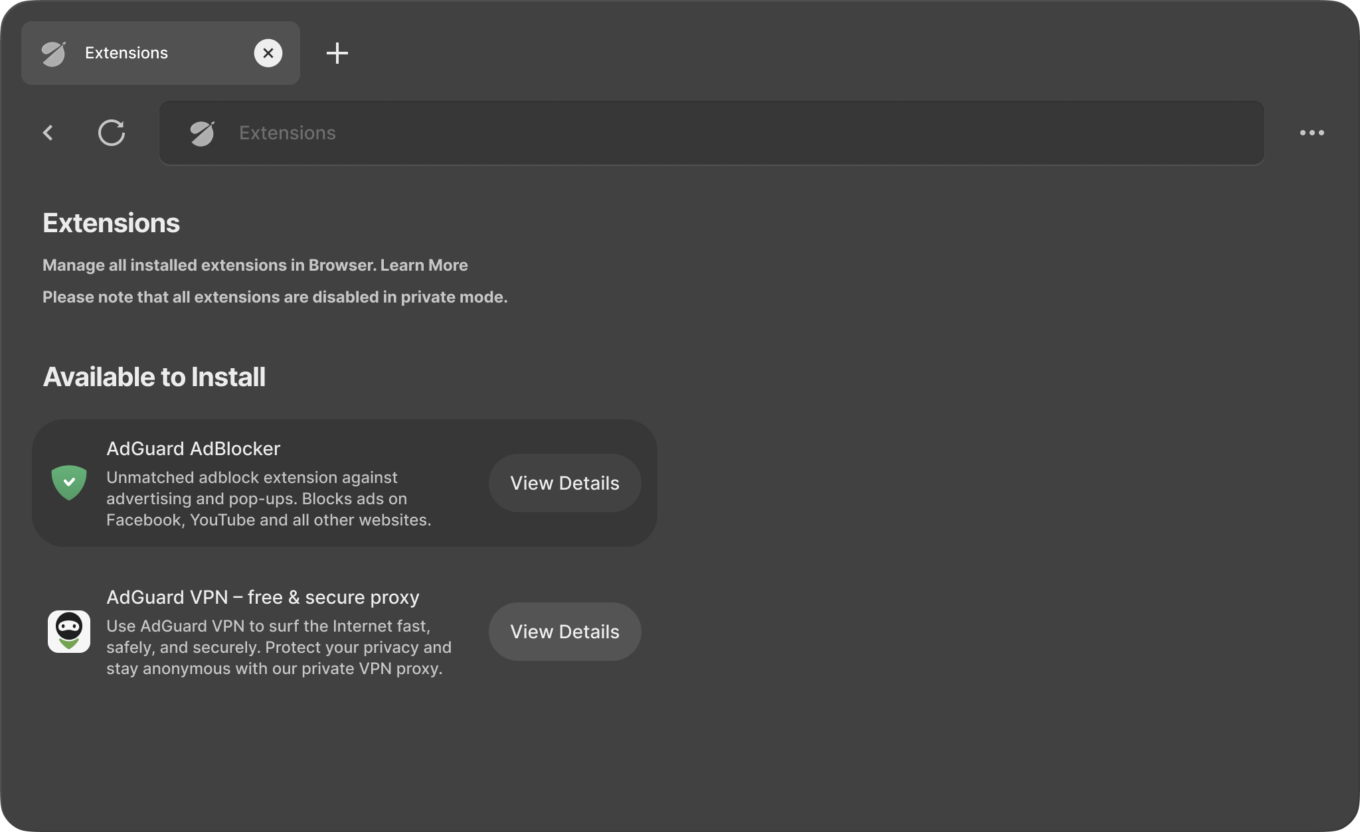Reload the Extensions page

pos(111,132)
